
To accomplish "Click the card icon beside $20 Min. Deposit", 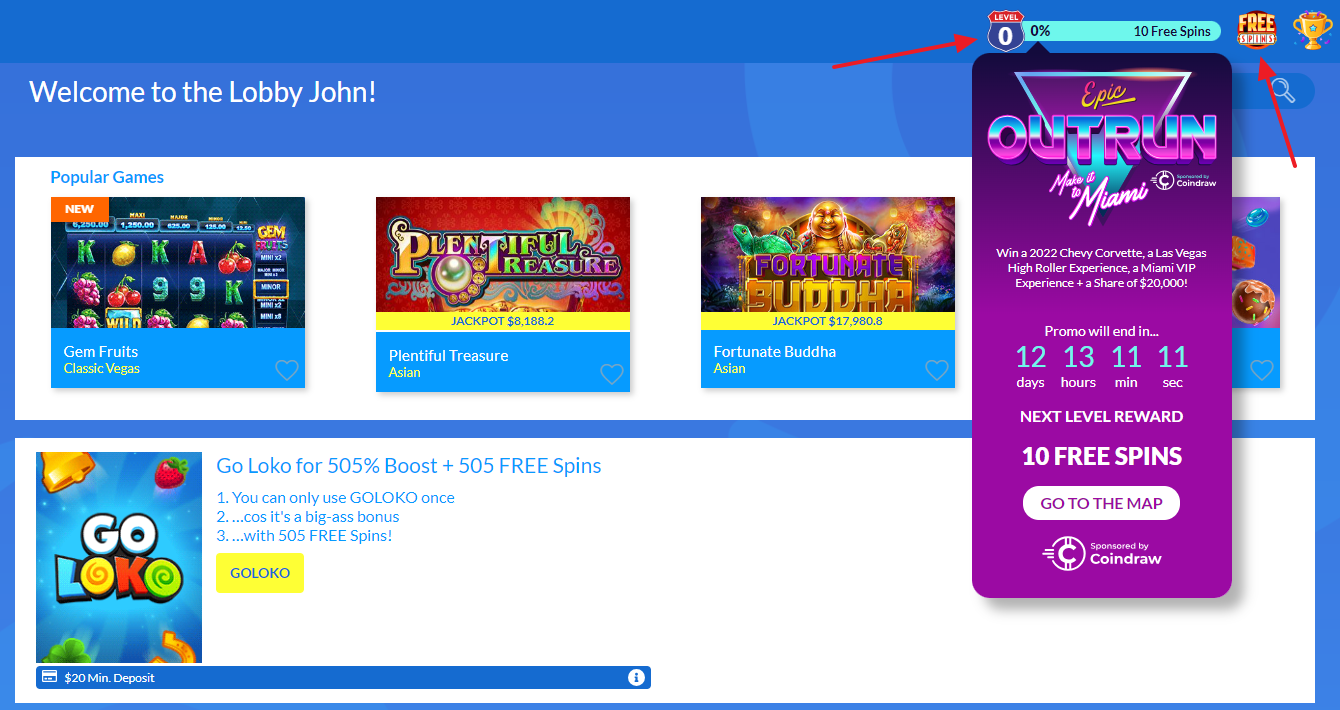I will (x=47, y=677).
